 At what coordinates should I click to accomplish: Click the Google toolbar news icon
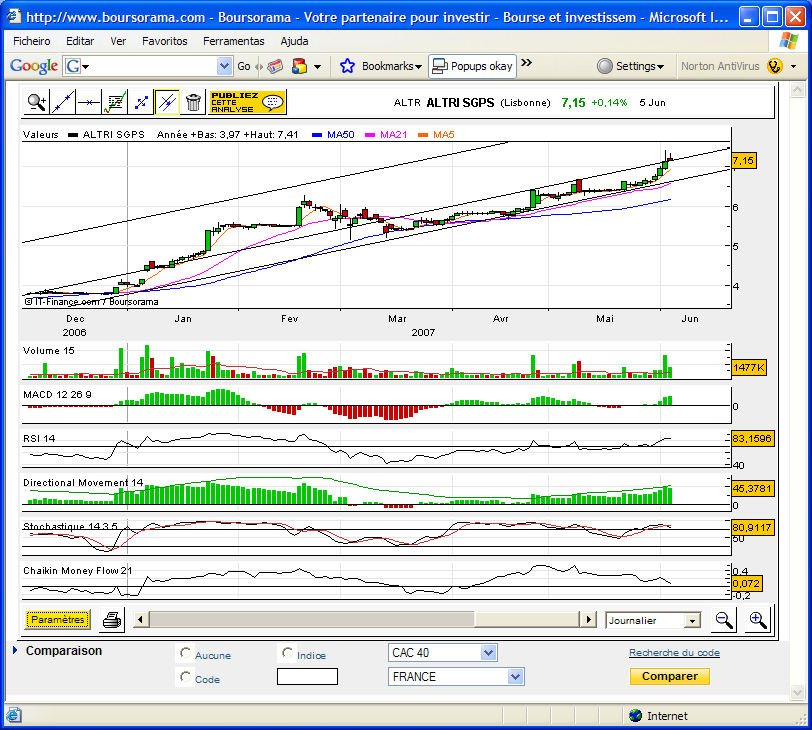click(275, 66)
